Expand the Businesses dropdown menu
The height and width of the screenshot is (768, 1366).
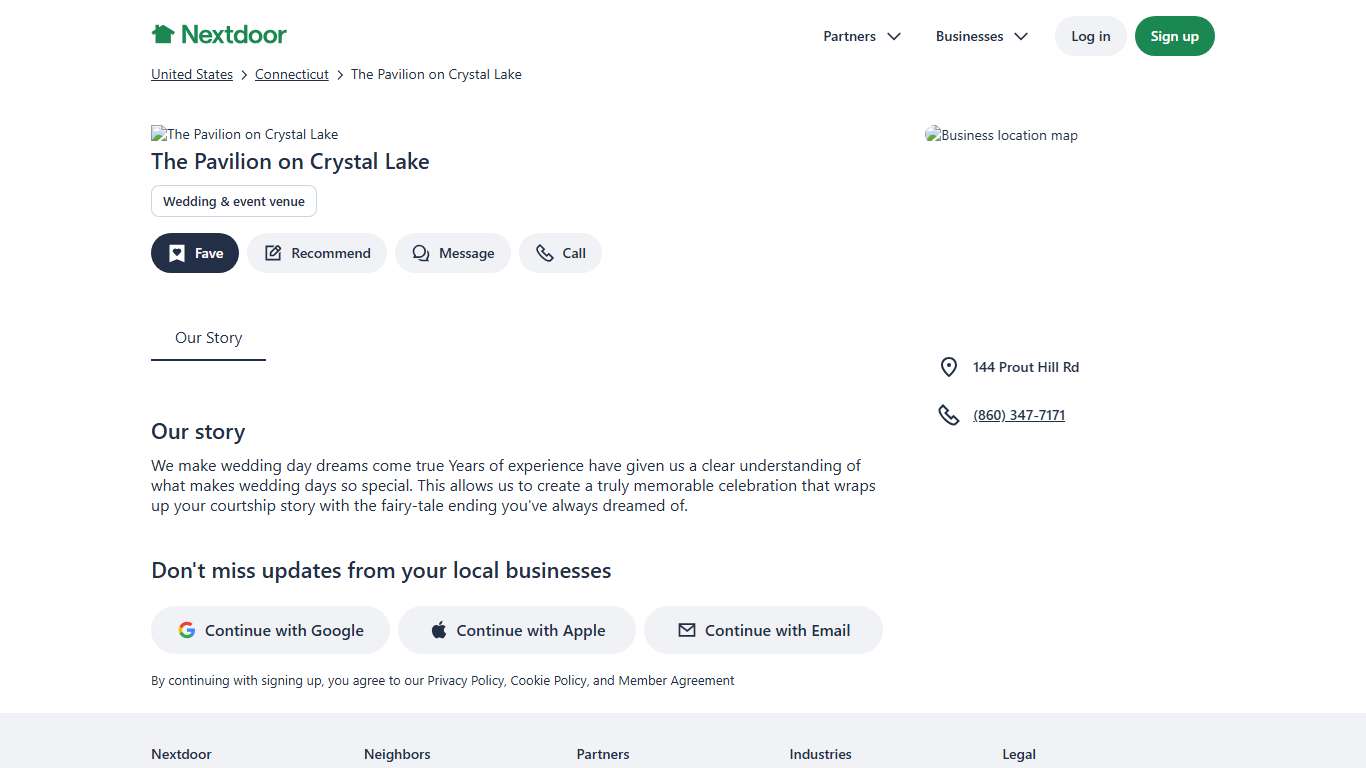[x=982, y=36]
